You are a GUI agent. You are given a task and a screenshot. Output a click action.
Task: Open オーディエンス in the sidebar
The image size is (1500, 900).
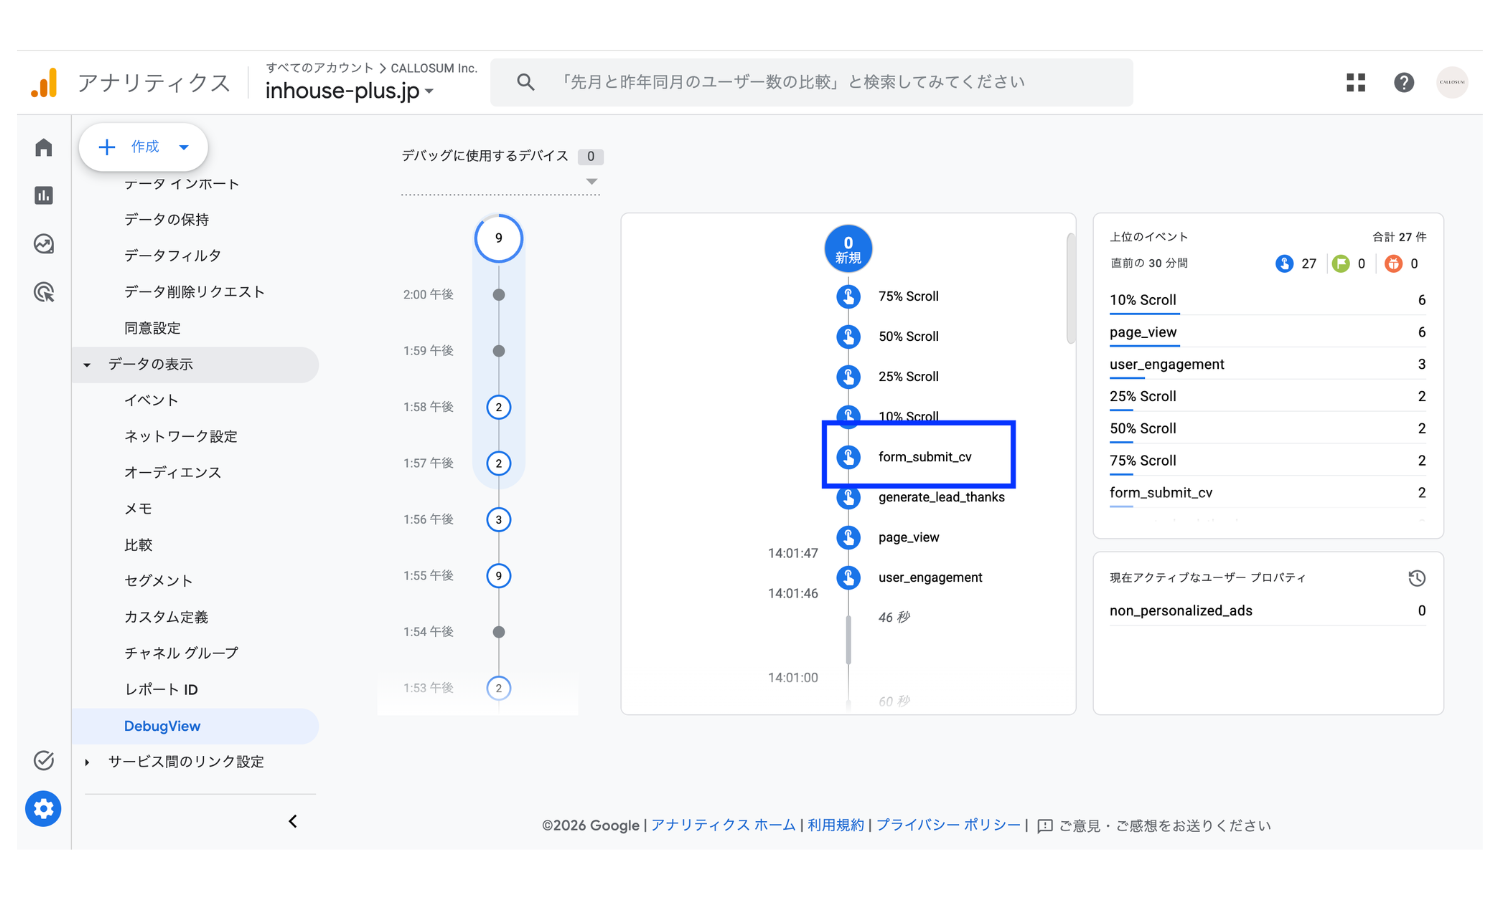173,472
